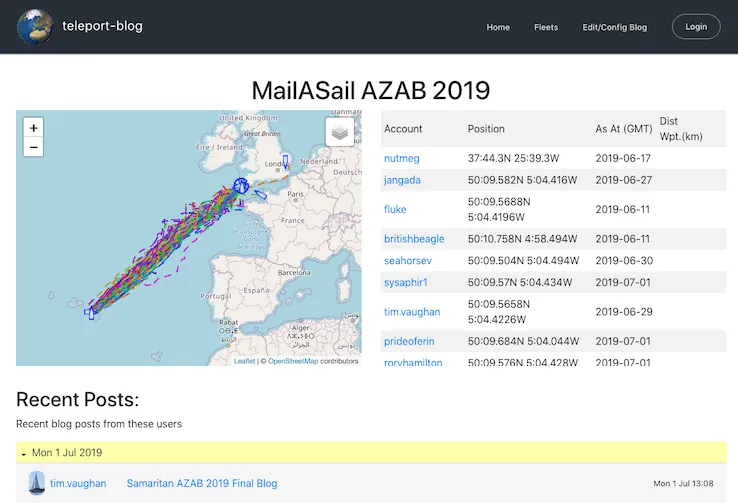Collapse the Mon 1 Jul 2019 section
The image size is (738, 503).
click(24, 453)
